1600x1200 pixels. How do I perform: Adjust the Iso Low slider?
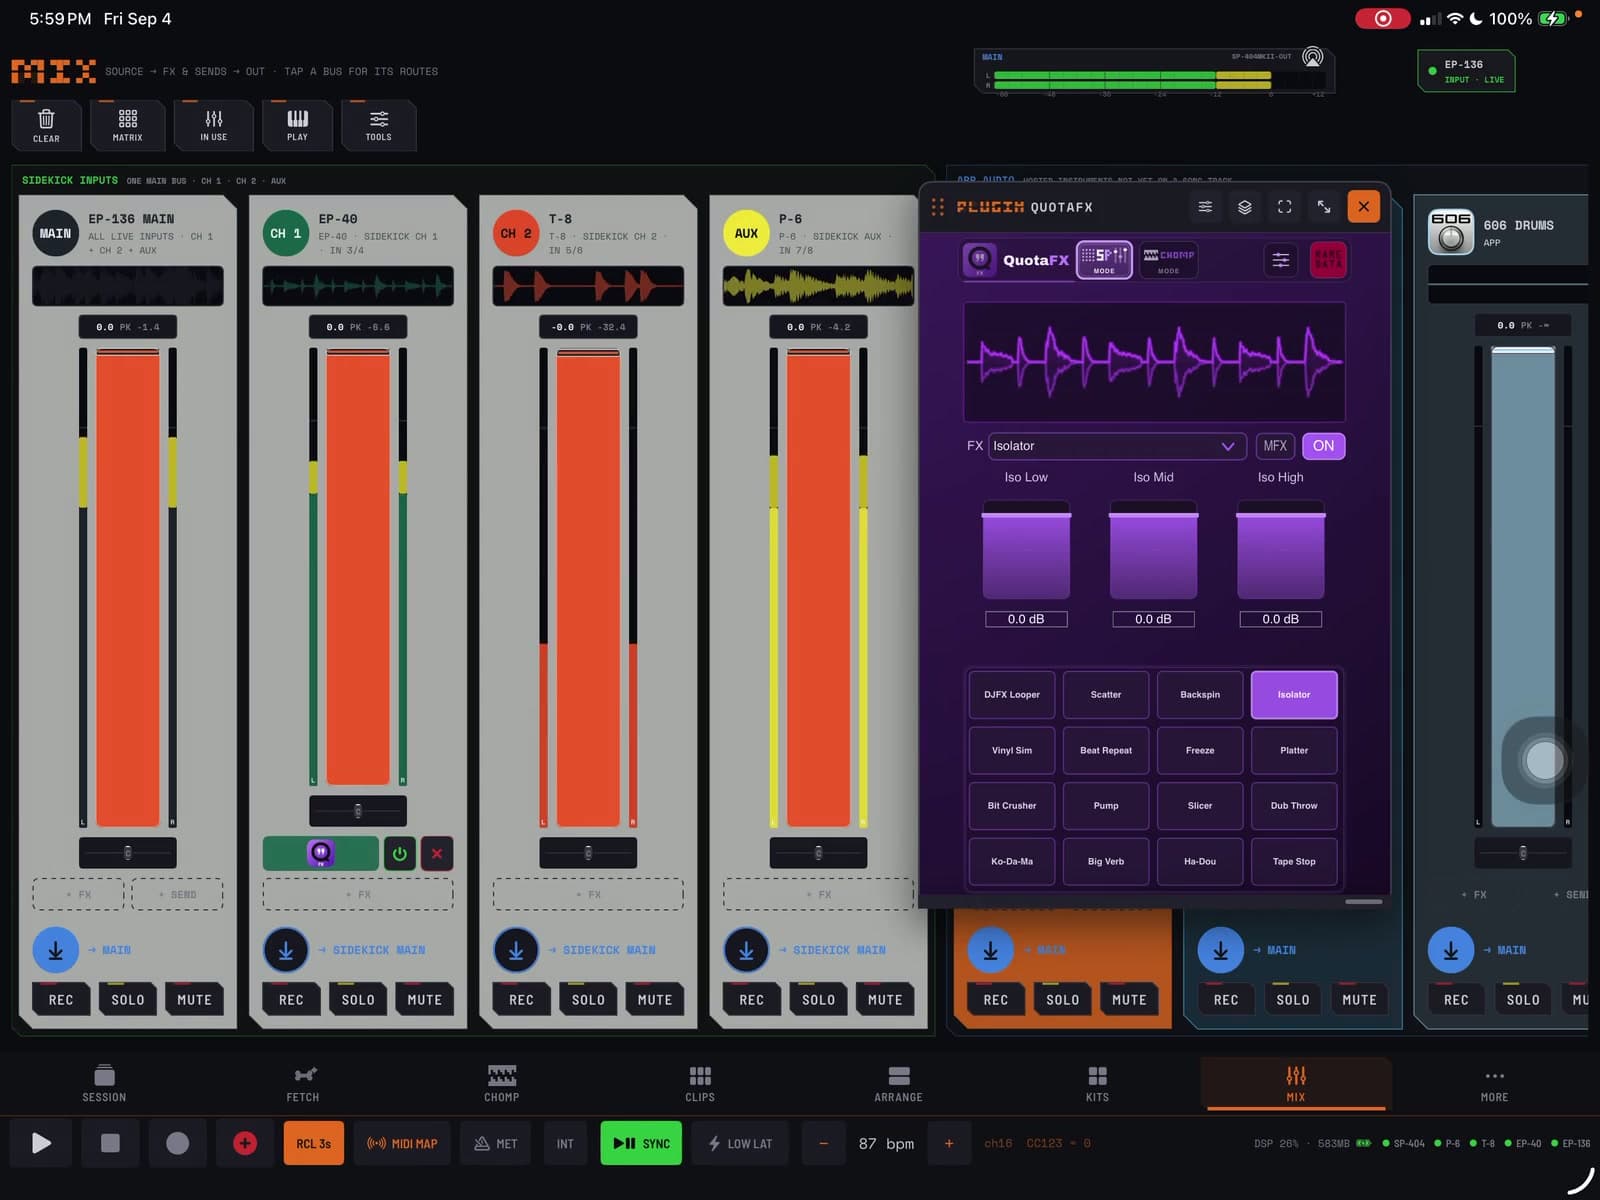(1026, 550)
